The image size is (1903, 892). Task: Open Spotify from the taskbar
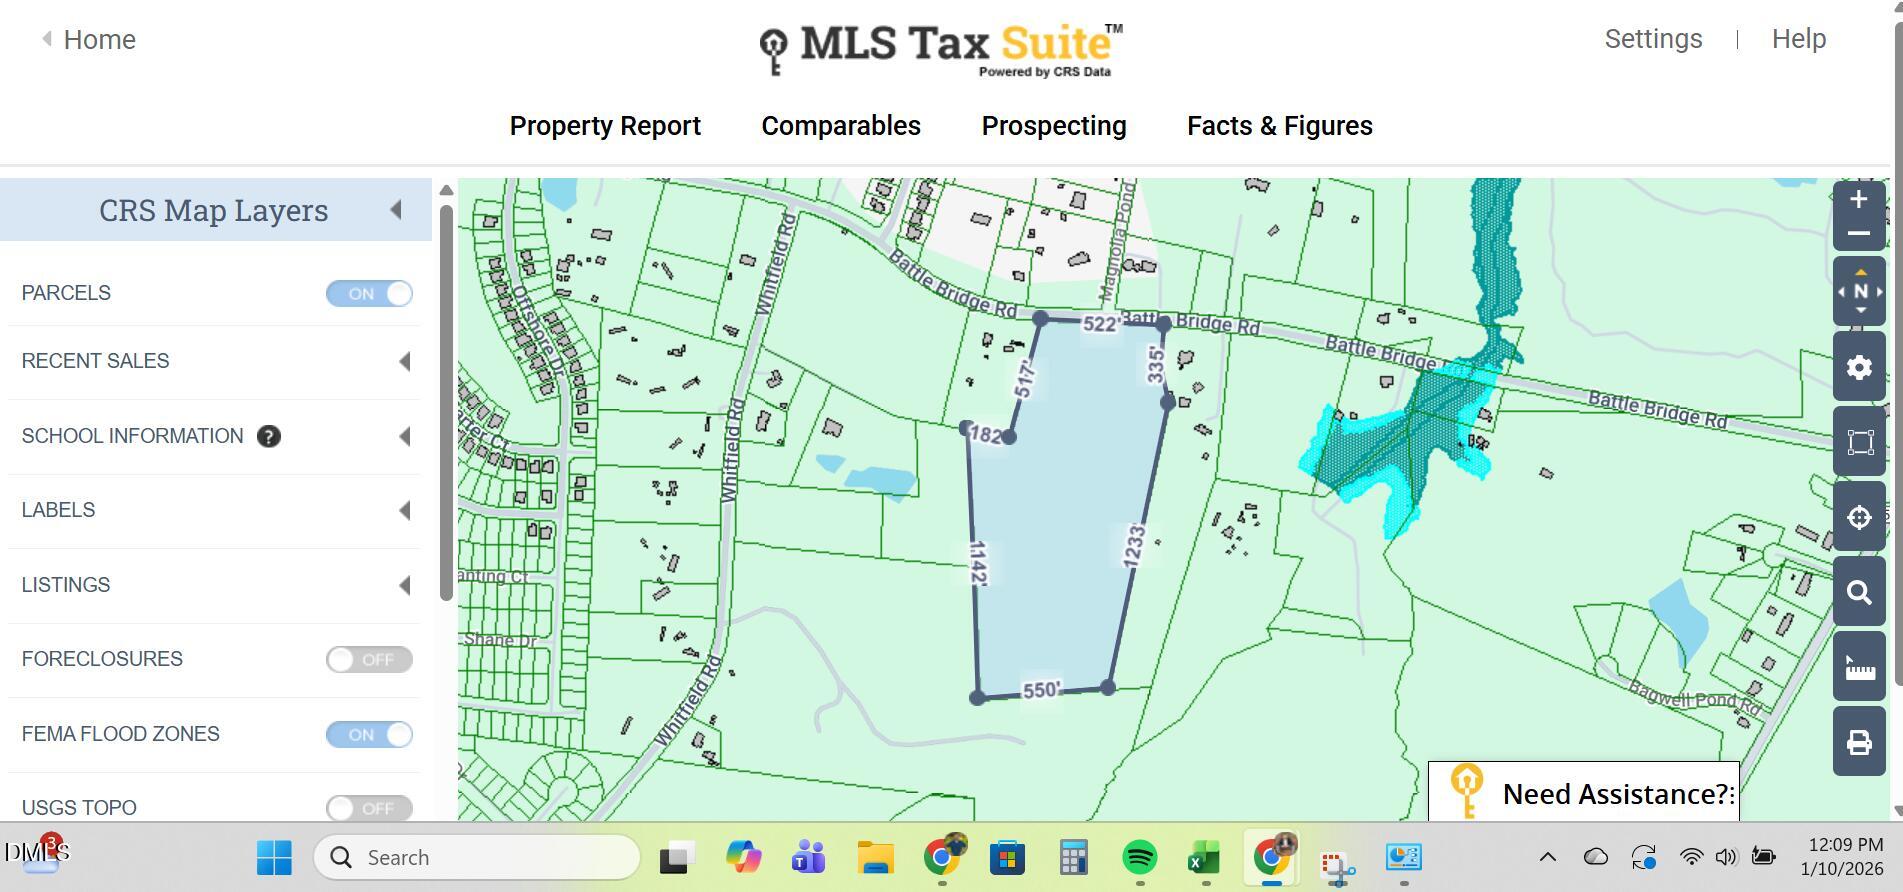click(1139, 858)
